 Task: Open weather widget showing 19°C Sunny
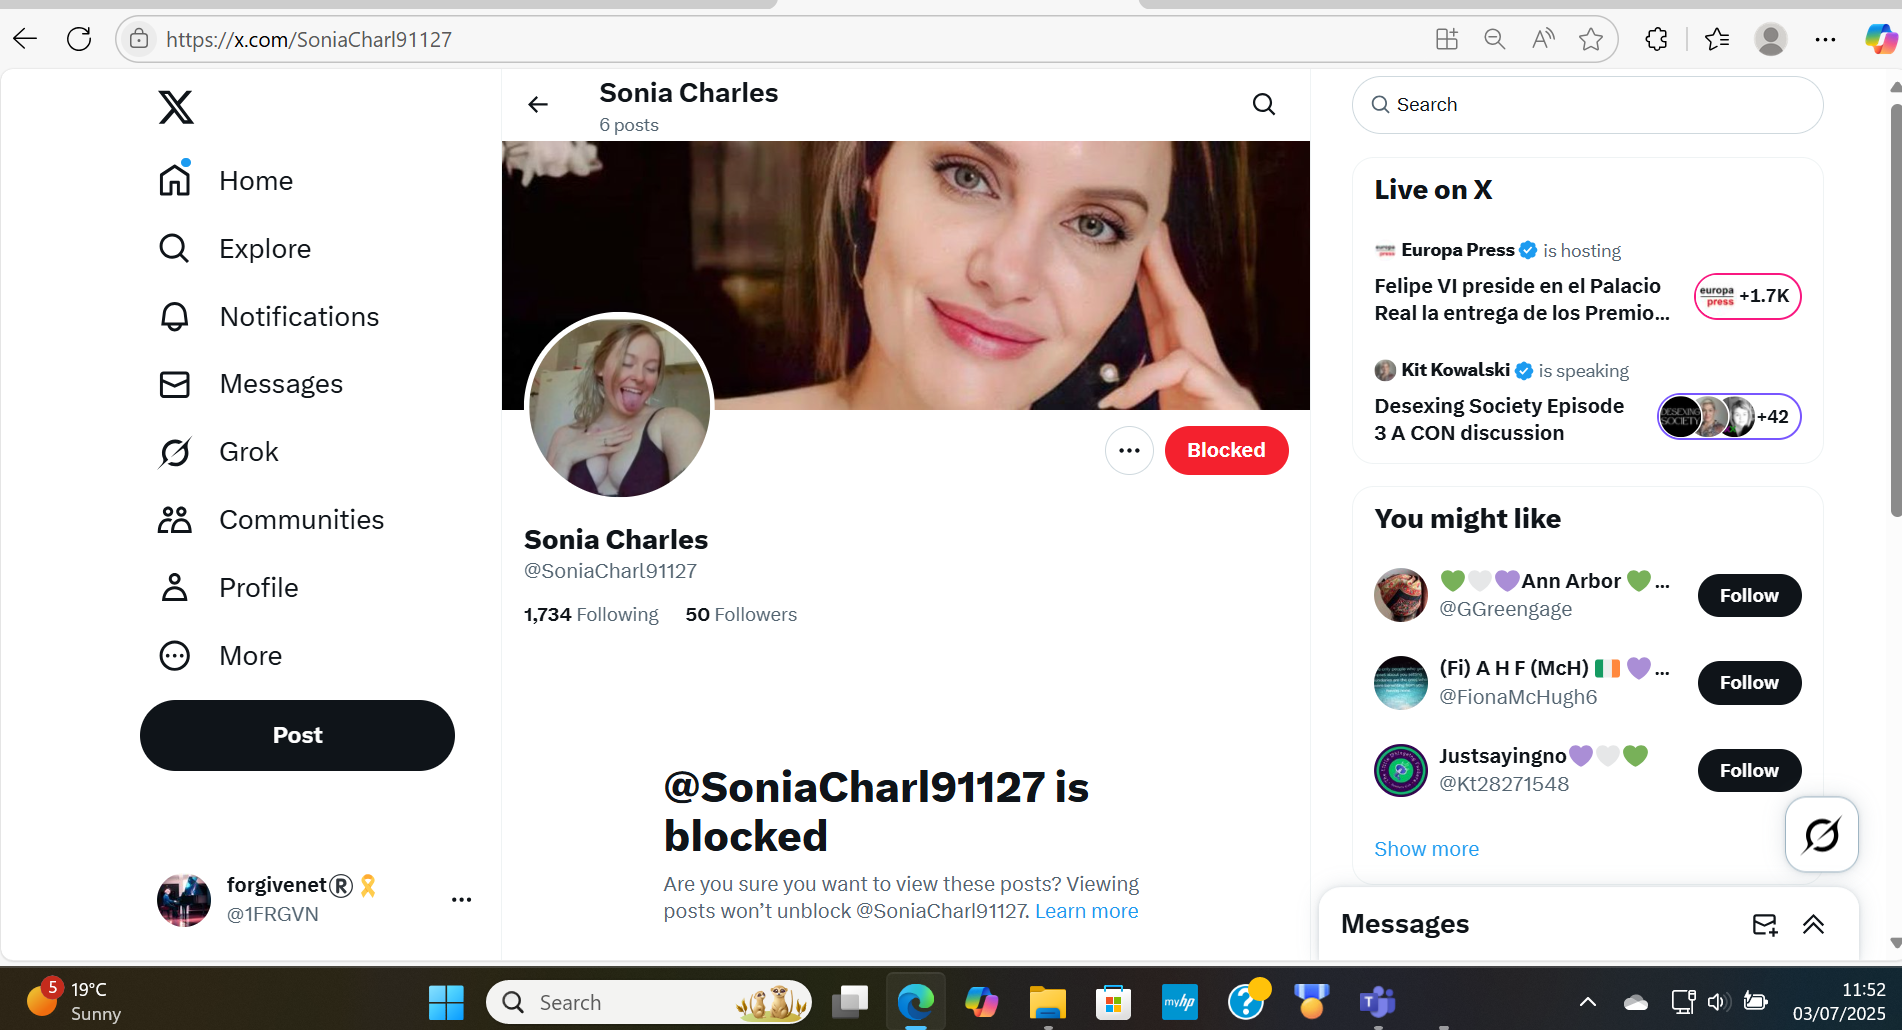point(73,1001)
